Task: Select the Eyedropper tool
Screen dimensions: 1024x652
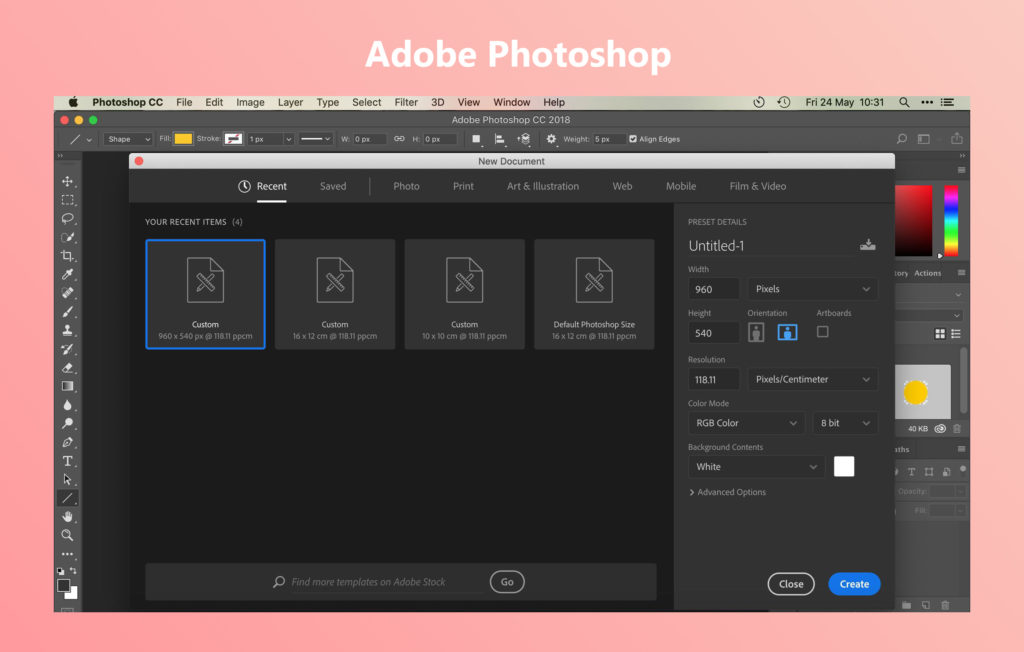Action: click(x=67, y=274)
